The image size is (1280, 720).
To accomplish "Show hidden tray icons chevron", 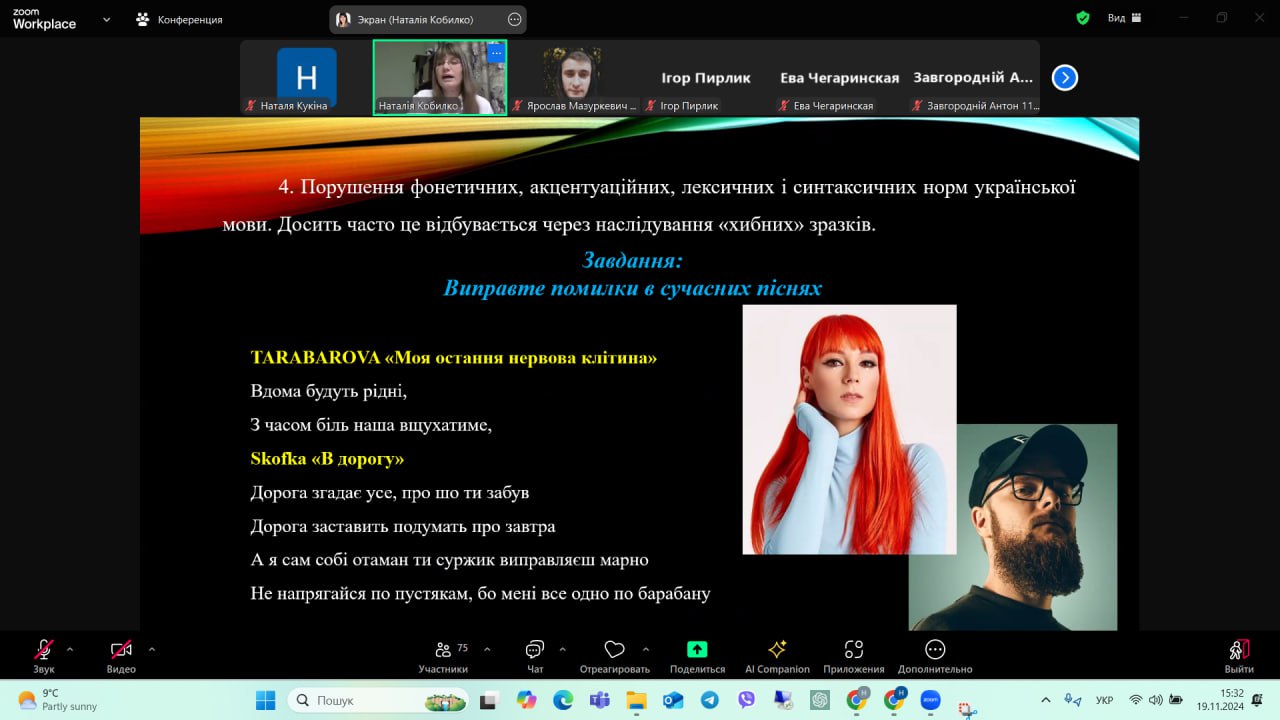I will (x=1046, y=700).
